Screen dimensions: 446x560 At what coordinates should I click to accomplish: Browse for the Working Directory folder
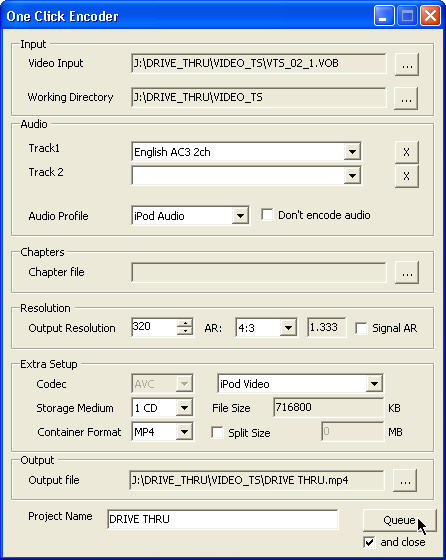406,98
